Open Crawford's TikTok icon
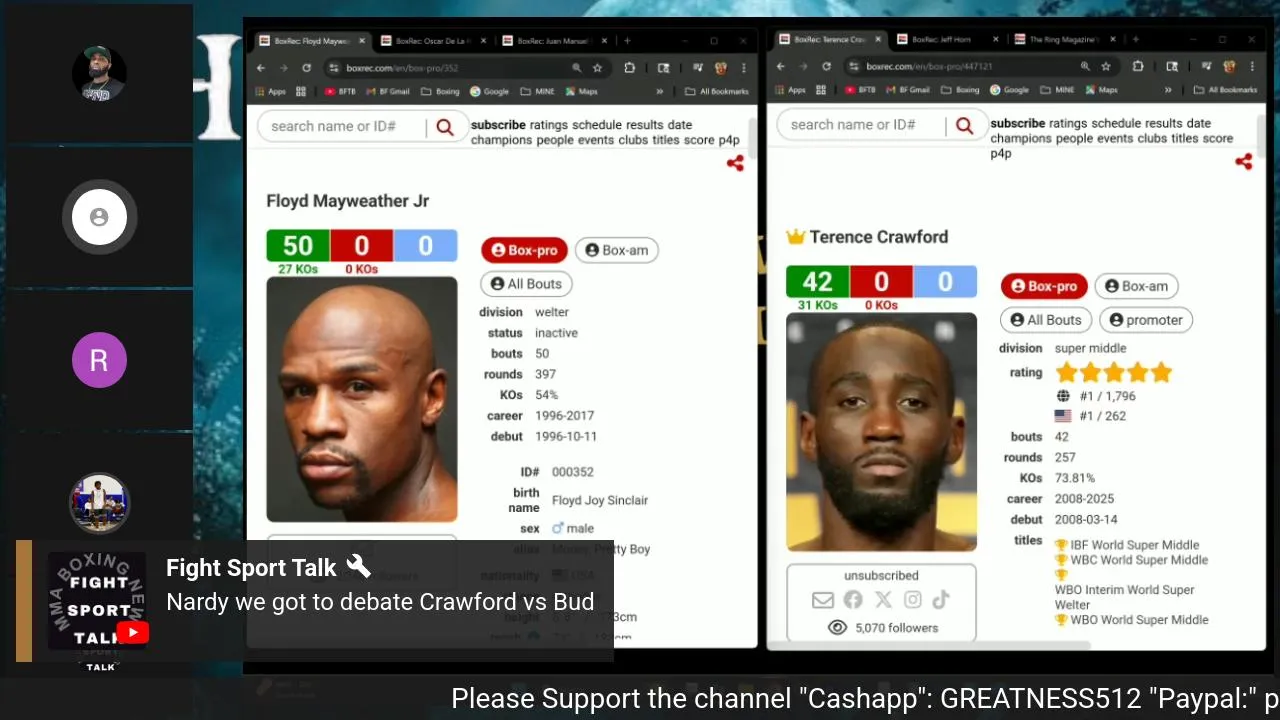 tap(941, 600)
